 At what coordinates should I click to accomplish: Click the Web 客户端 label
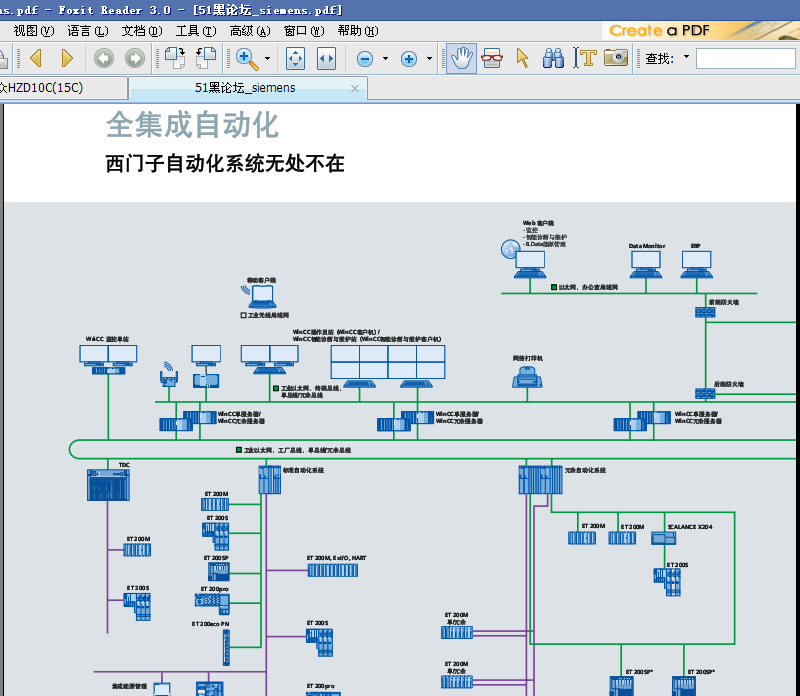tap(538, 223)
